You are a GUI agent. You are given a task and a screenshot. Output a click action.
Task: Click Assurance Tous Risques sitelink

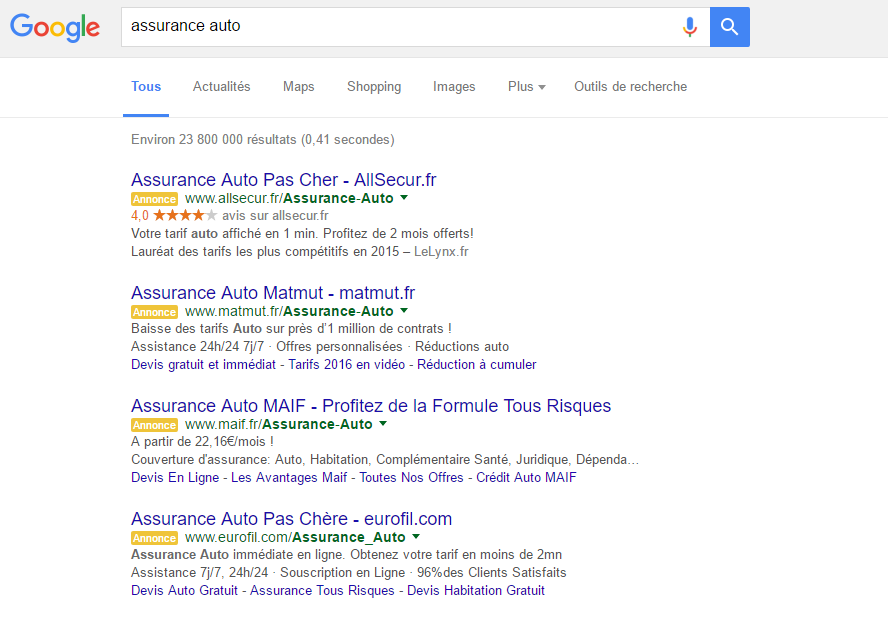(x=322, y=590)
